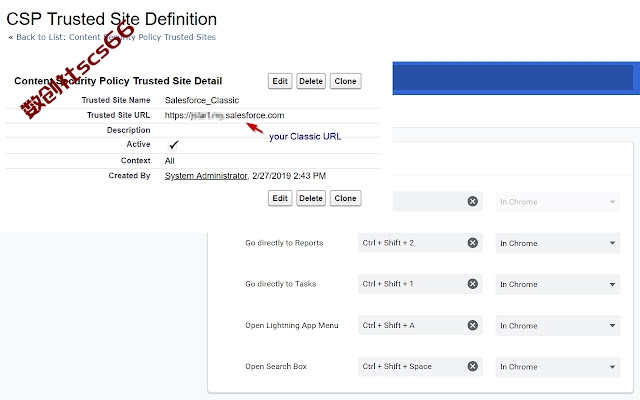
Task: Click the Go directly to Reports label
Action: [284, 243]
